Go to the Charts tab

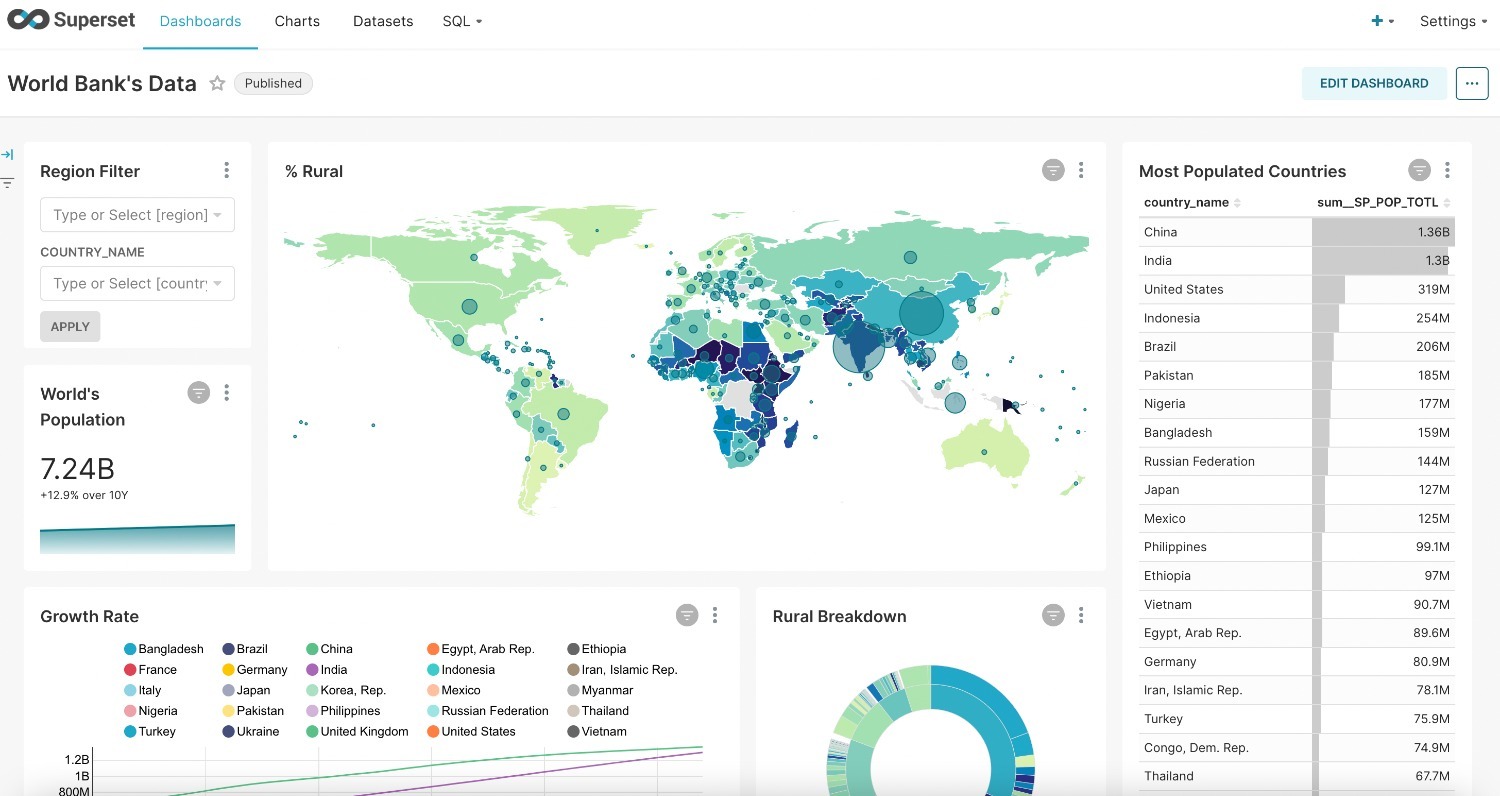coord(297,21)
